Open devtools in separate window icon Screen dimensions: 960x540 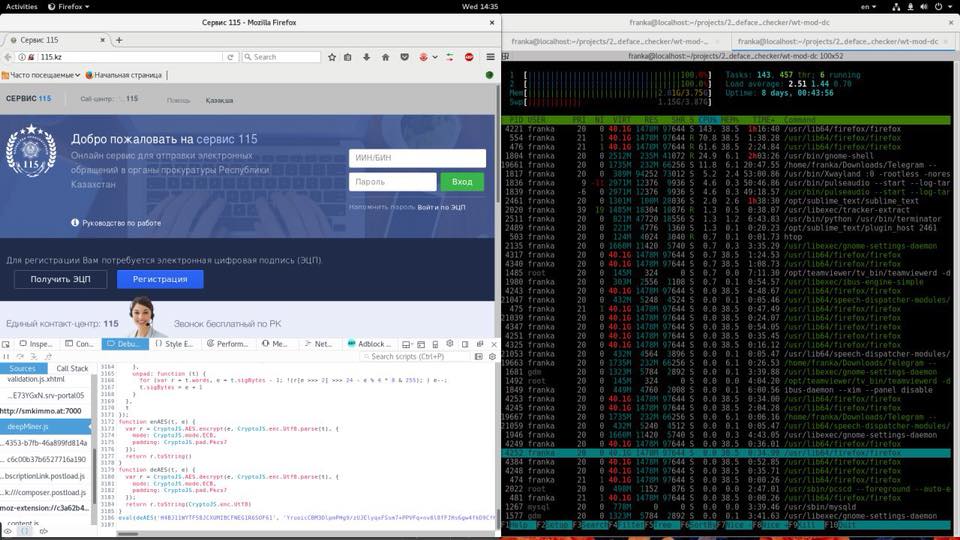[479, 344]
